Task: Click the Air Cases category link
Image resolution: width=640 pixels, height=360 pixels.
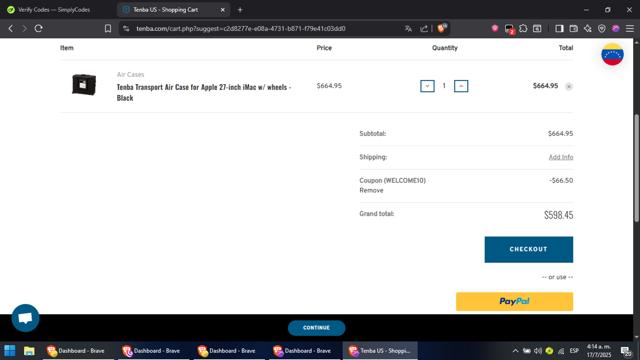Action: tap(130, 74)
